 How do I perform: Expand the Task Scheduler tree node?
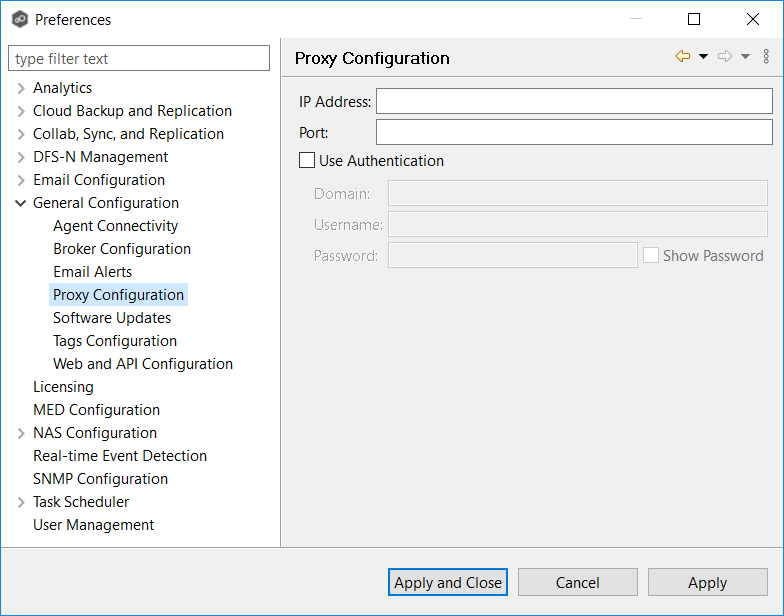(21, 502)
